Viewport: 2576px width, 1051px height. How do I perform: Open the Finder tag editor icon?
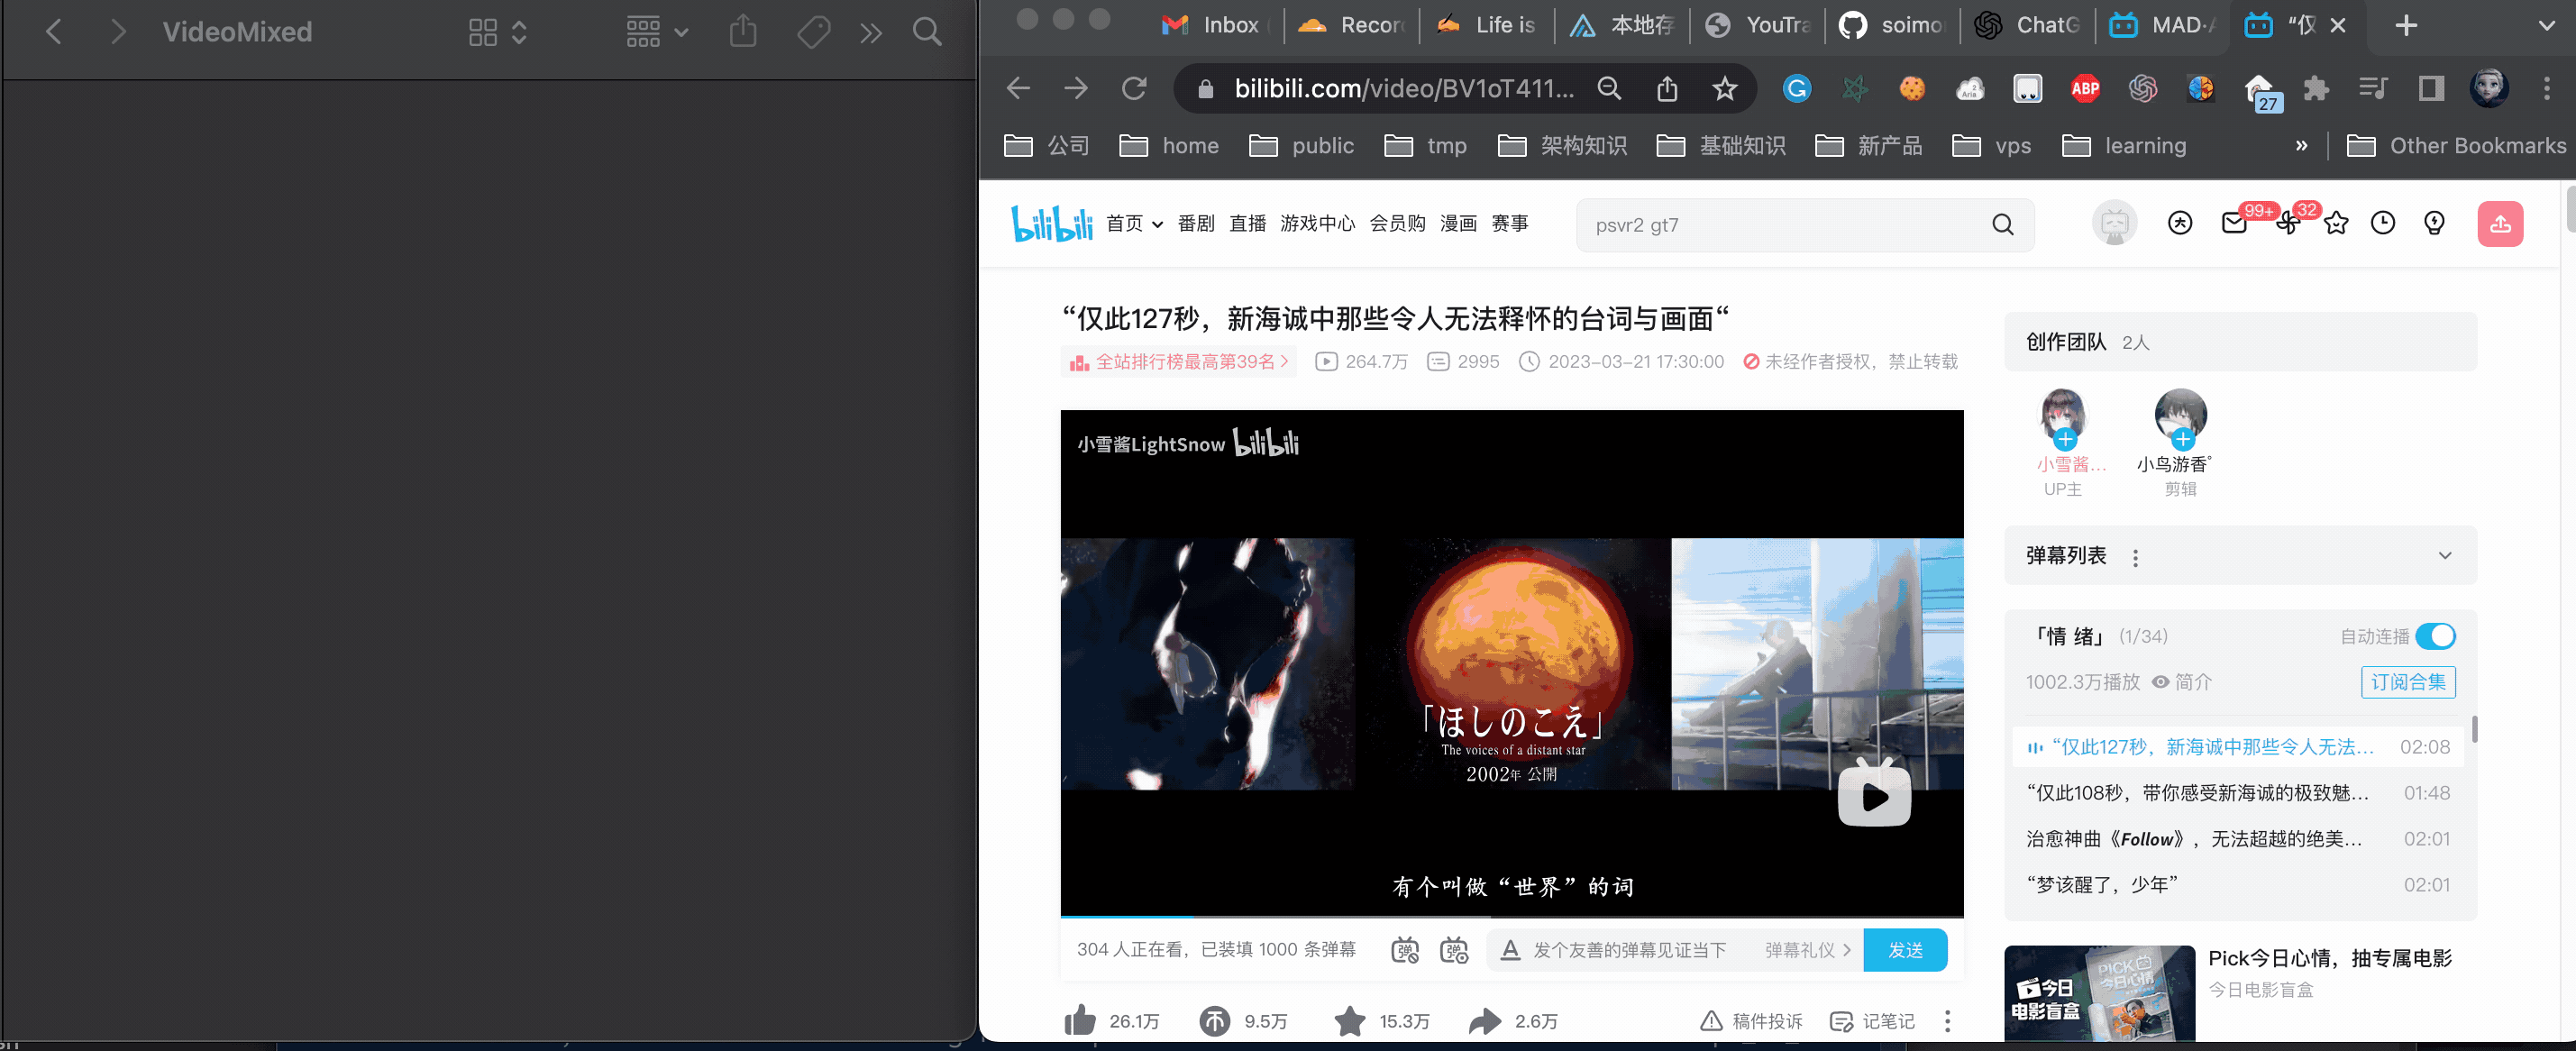[x=813, y=32]
